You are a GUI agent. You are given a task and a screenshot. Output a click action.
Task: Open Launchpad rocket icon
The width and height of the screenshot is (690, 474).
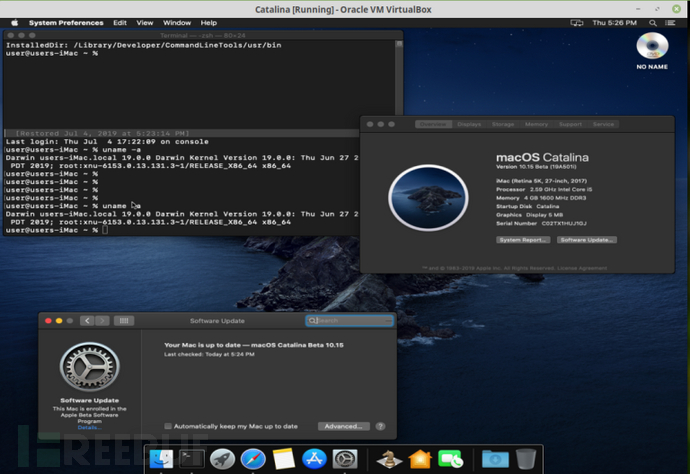222,459
